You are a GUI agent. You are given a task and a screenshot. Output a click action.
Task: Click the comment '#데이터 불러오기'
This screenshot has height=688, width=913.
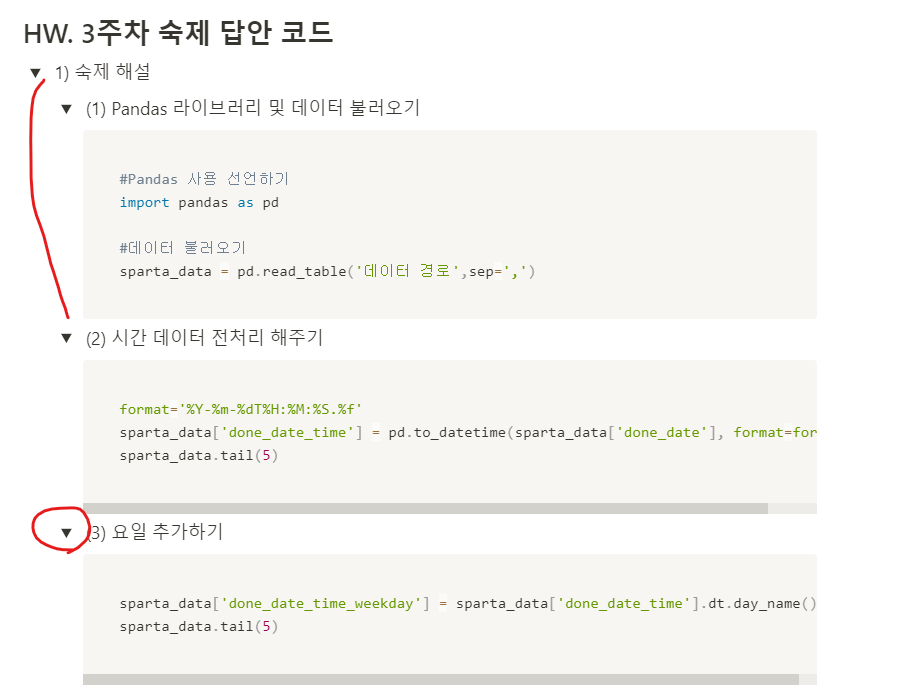coord(183,248)
